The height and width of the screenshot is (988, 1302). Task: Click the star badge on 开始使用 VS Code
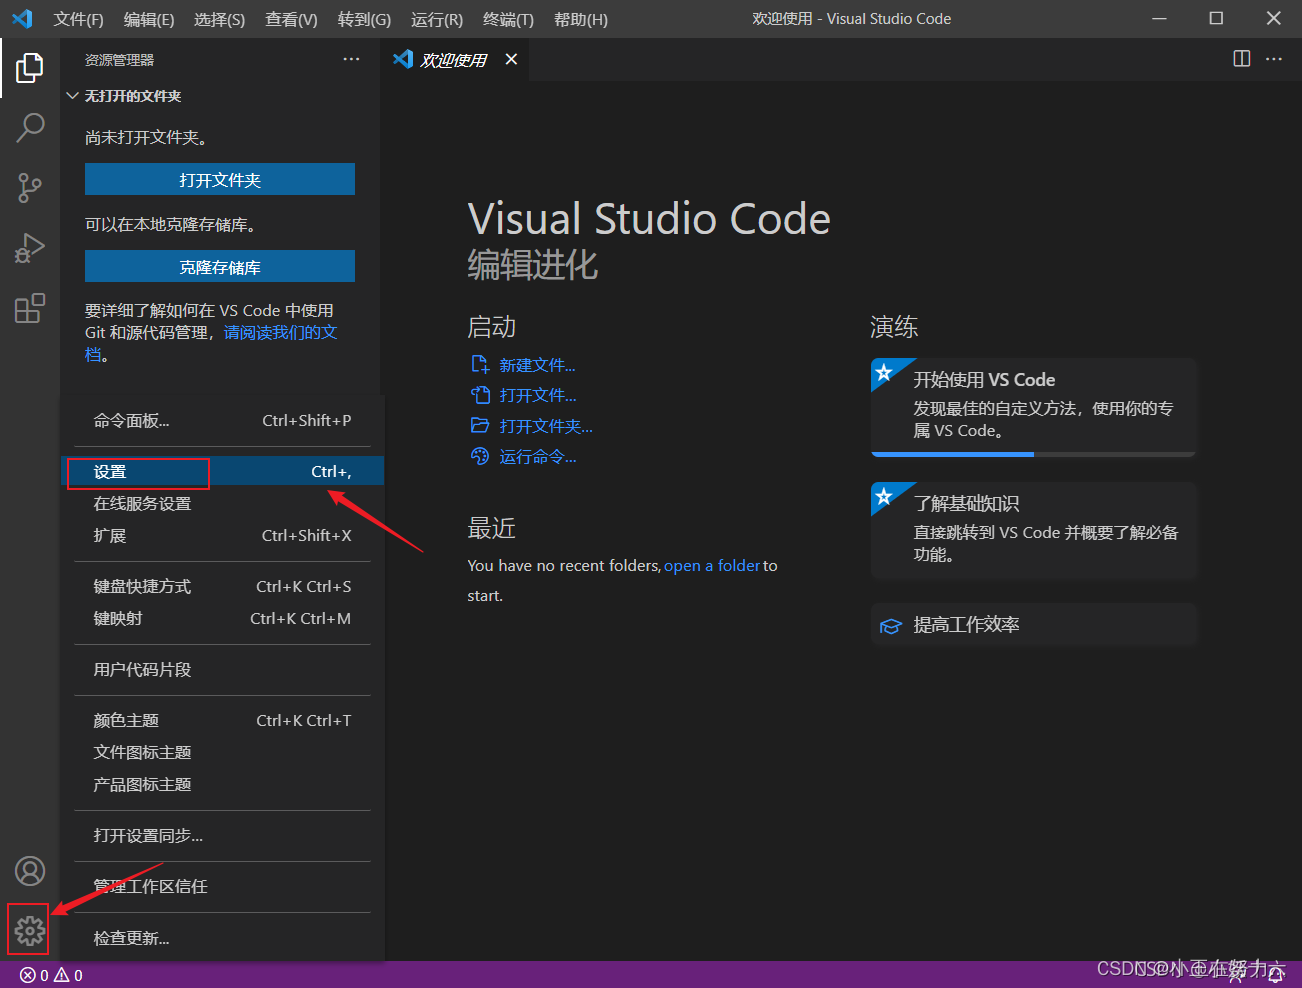pos(884,373)
